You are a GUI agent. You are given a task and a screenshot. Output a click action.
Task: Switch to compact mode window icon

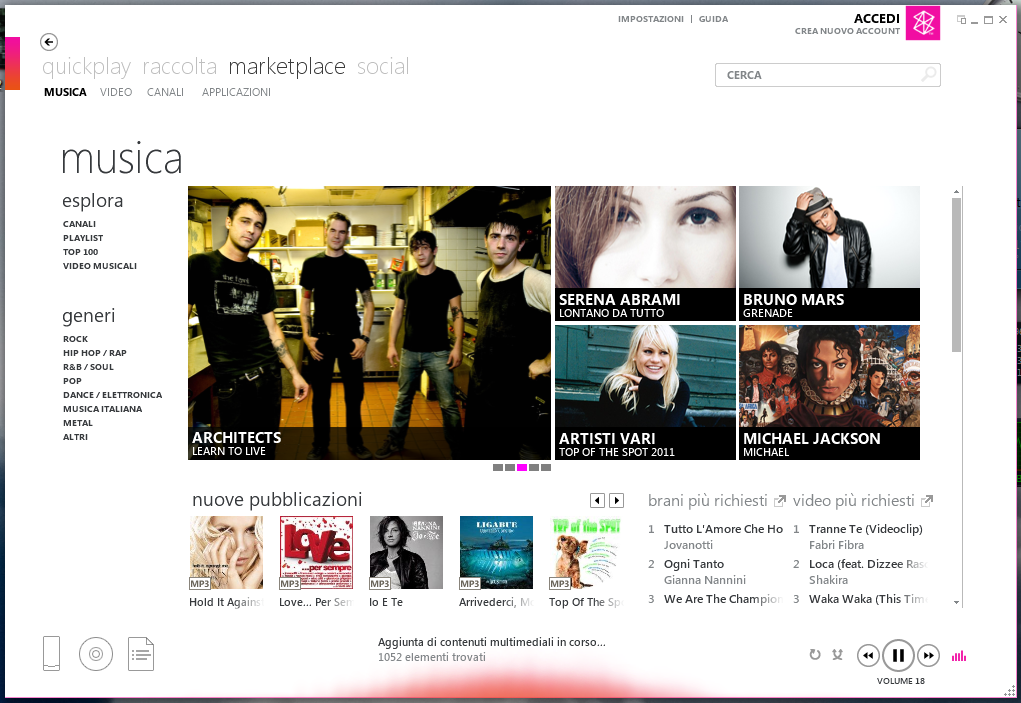pos(961,20)
